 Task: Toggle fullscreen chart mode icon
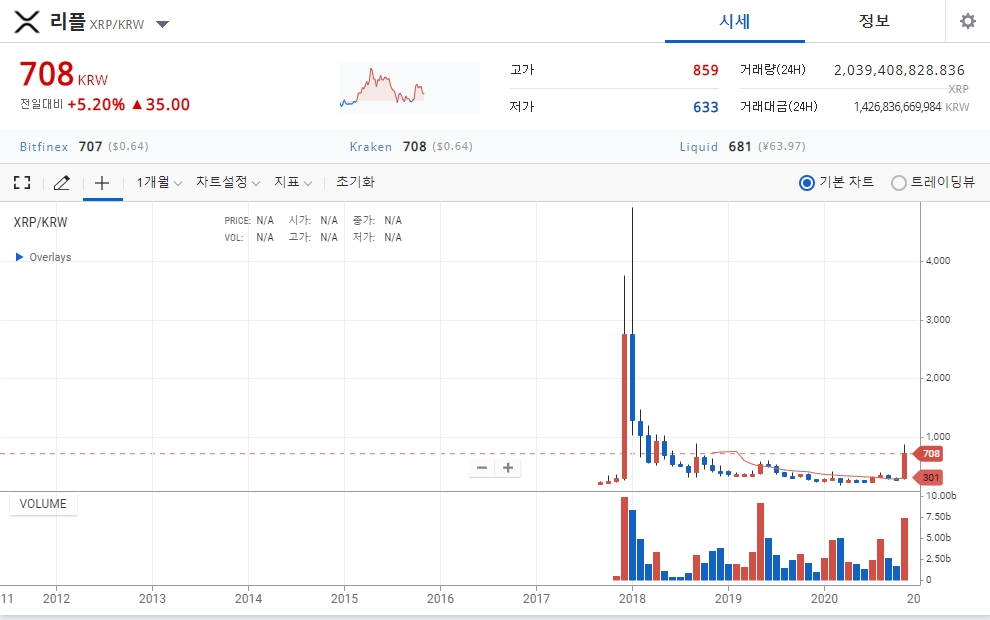tap(22, 182)
